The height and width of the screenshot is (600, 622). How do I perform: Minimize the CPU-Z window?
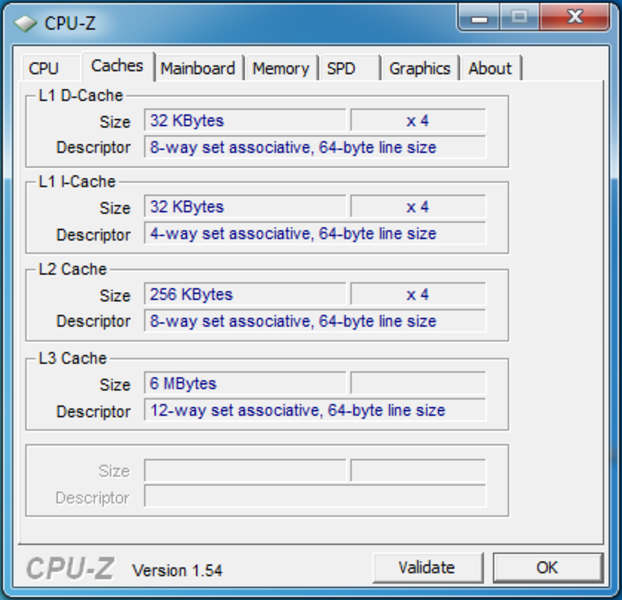click(x=479, y=17)
